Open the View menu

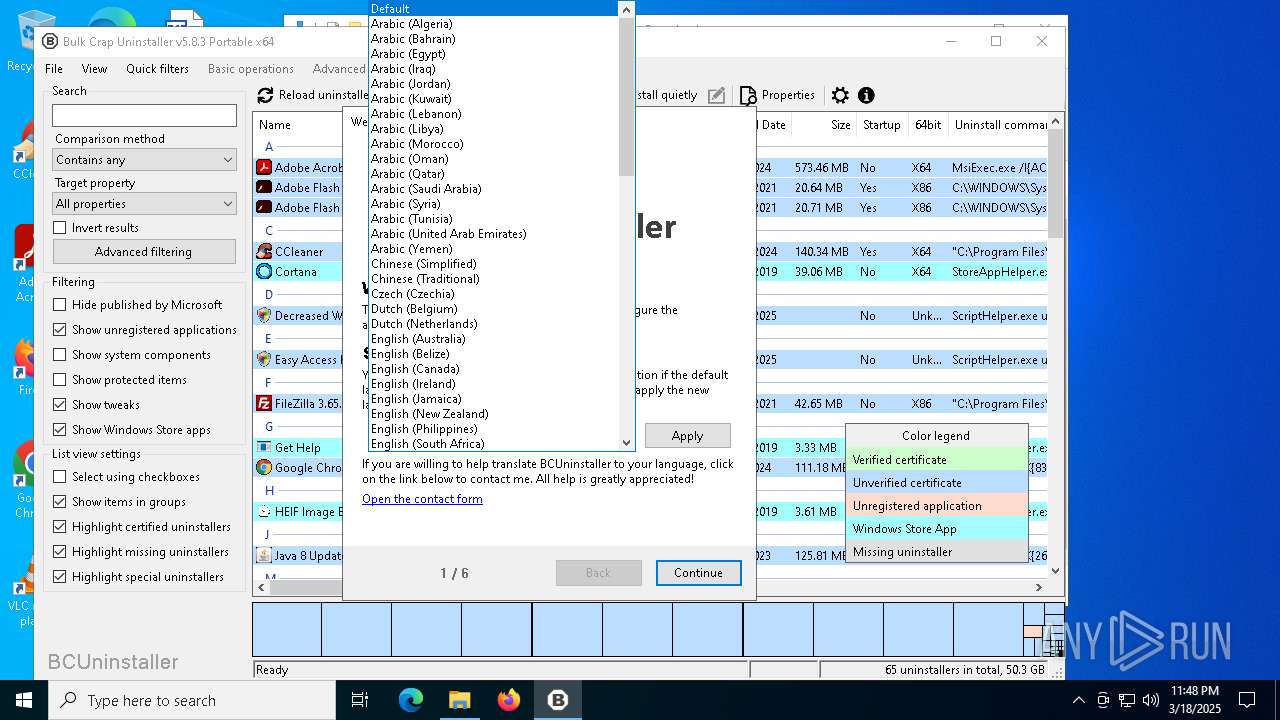pyautogui.click(x=94, y=69)
